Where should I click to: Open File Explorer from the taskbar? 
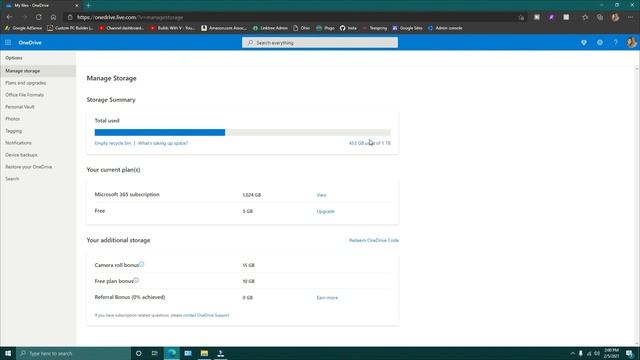[x=204, y=353]
